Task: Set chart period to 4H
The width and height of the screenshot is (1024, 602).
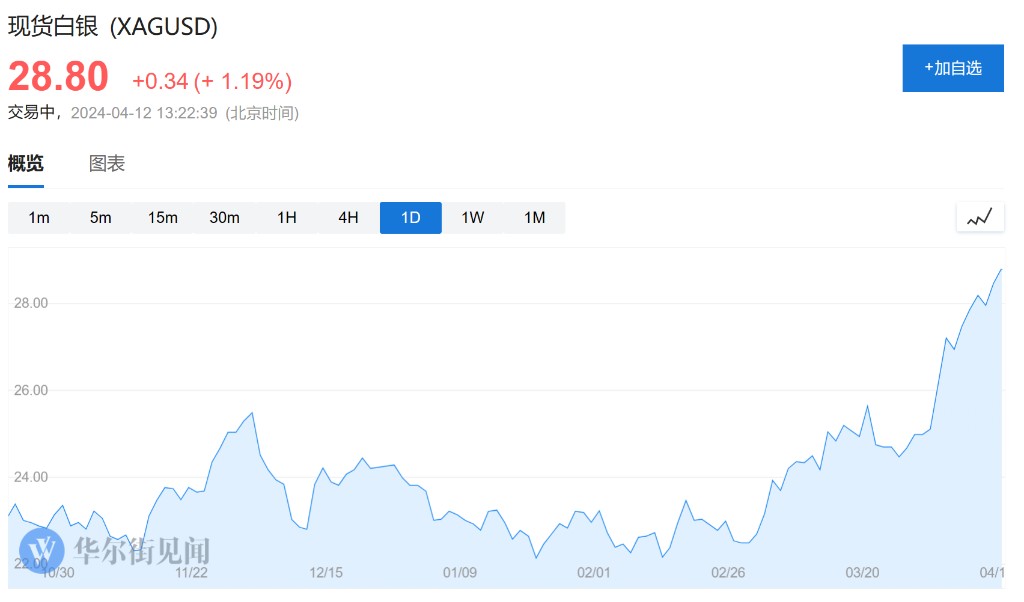Action: pos(348,218)
